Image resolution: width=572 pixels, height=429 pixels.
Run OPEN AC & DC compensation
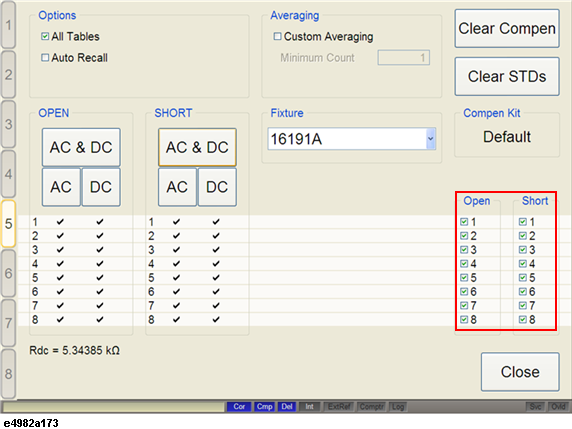coord(81,147)
